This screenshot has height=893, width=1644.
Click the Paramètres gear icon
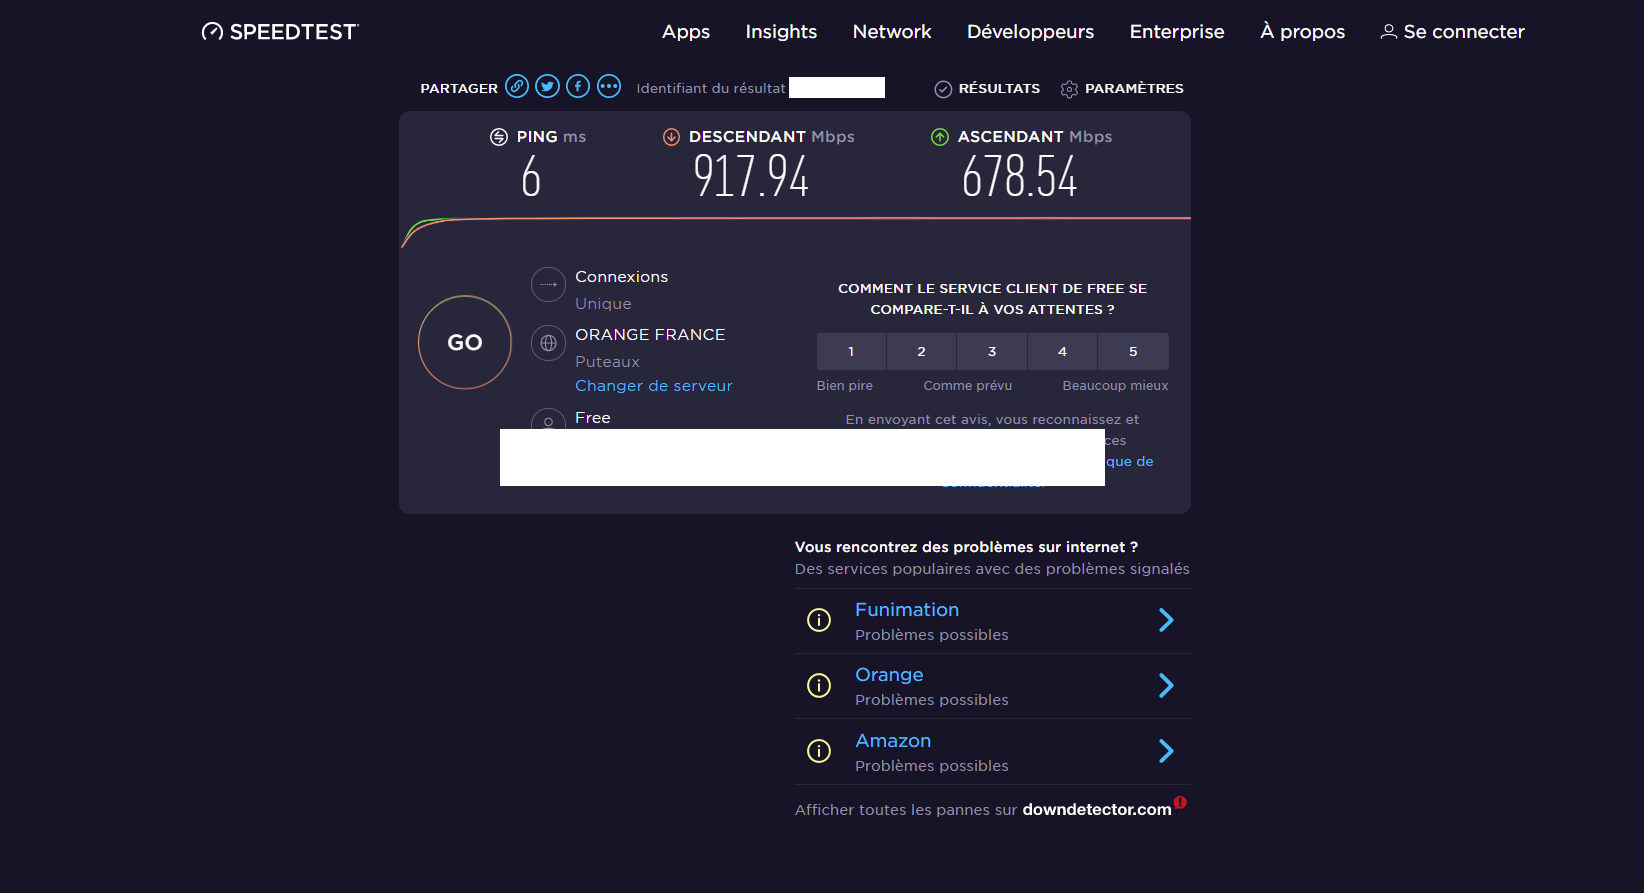1069,89
